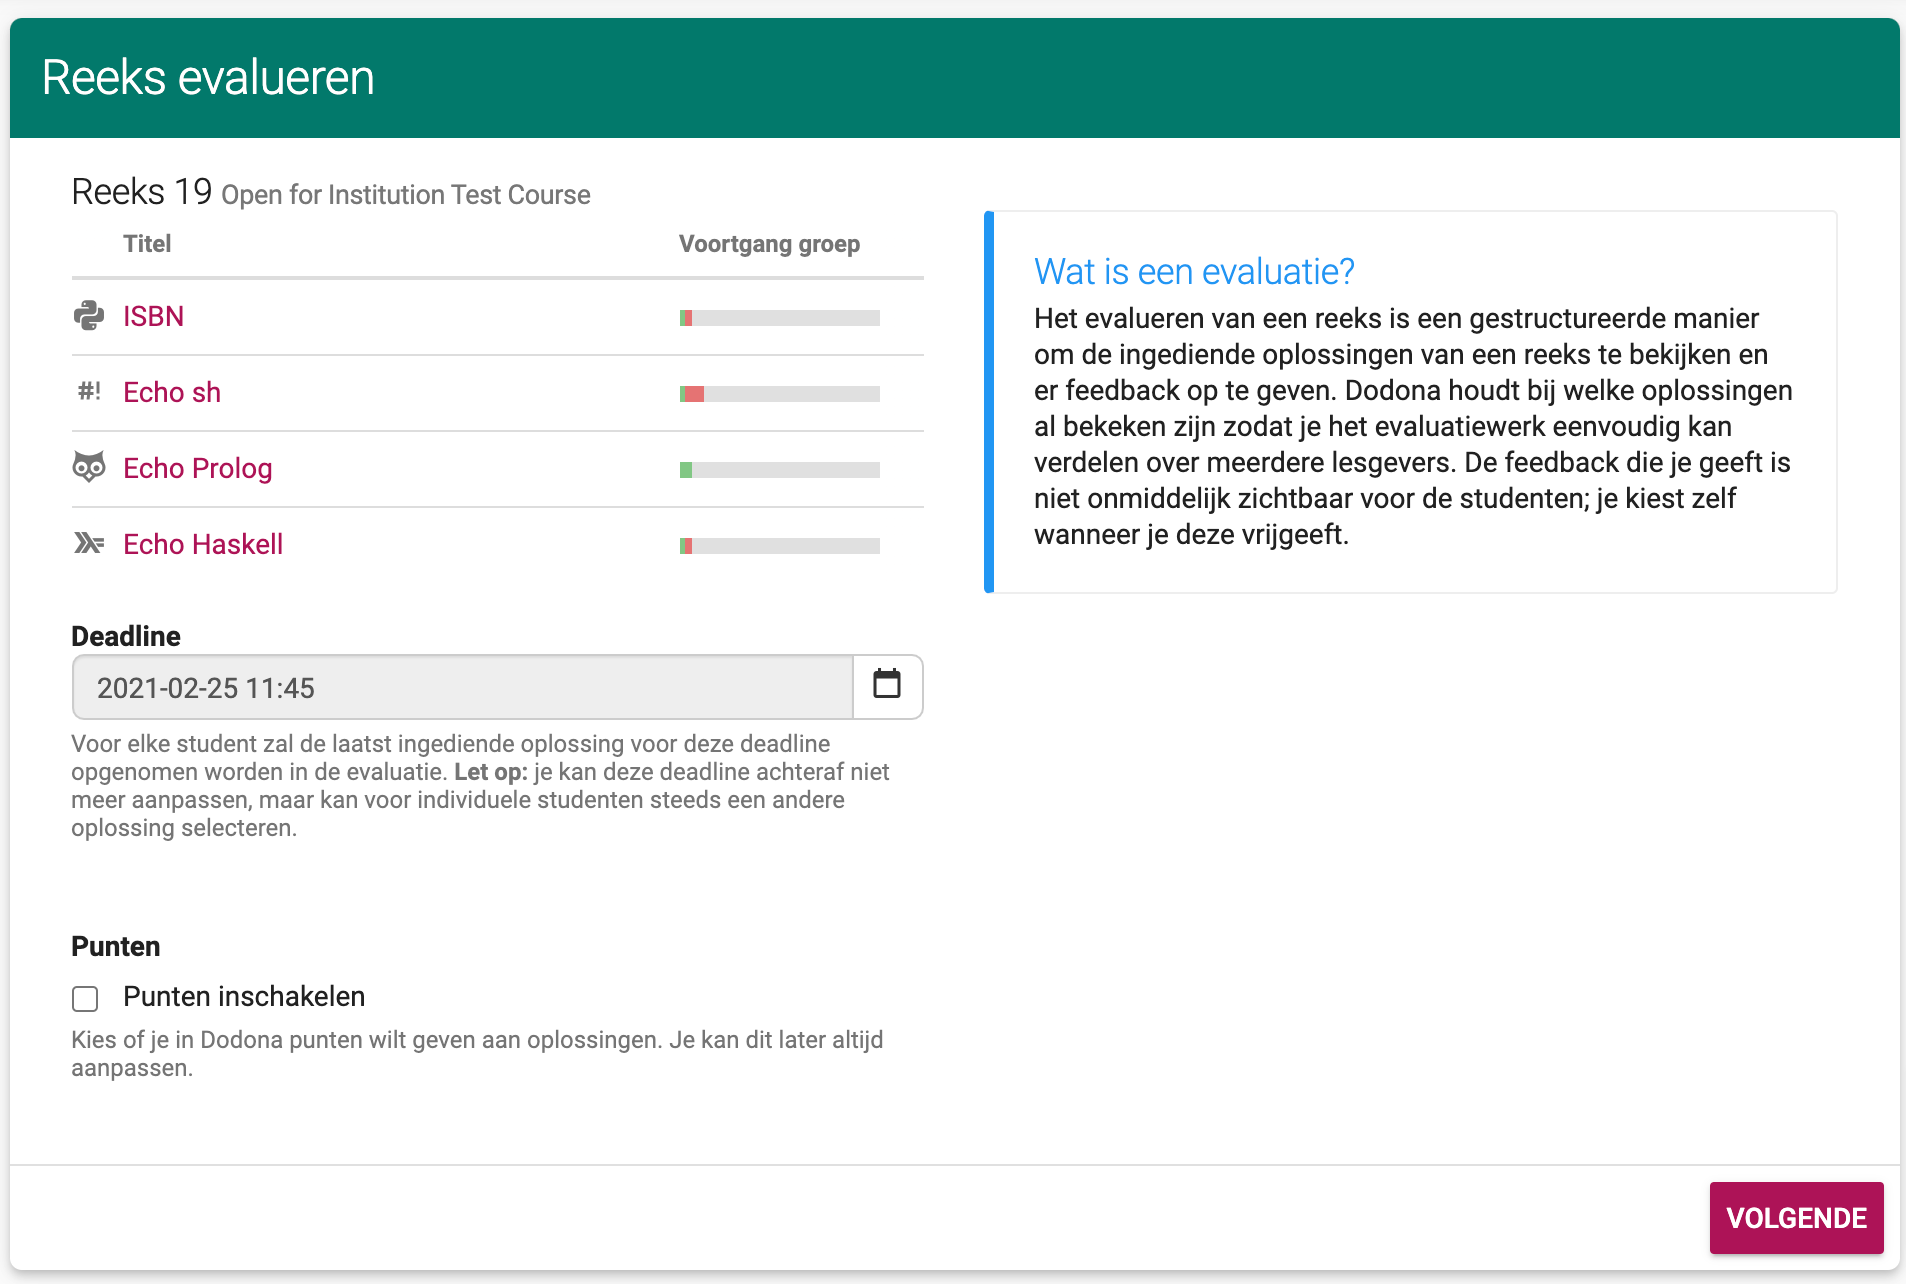
Task: Click the Echo sh group progress bar
Action: (x=780, y=394)
